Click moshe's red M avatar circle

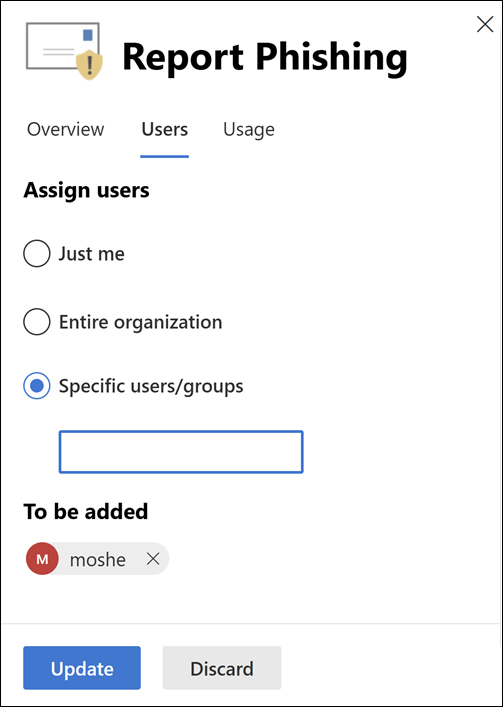pos(42,559)
